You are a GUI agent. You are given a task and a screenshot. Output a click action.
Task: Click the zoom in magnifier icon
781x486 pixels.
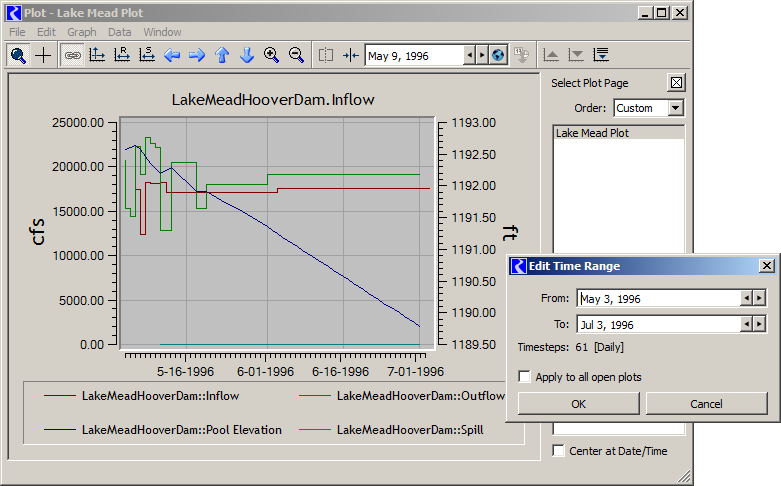(x=271, y=55)
